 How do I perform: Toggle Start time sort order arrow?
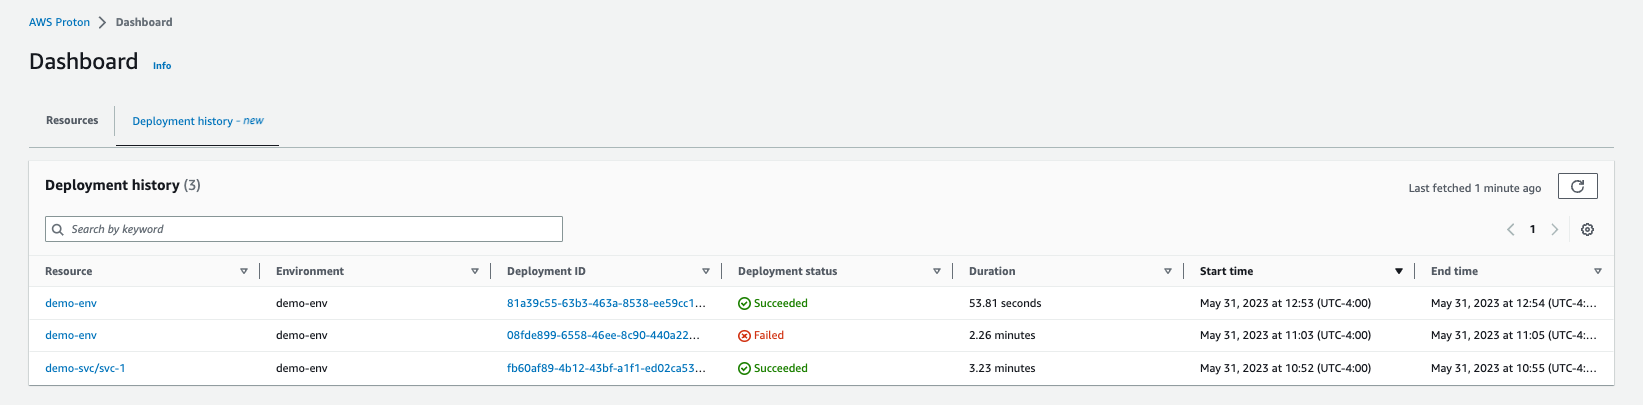(1399, 271)
